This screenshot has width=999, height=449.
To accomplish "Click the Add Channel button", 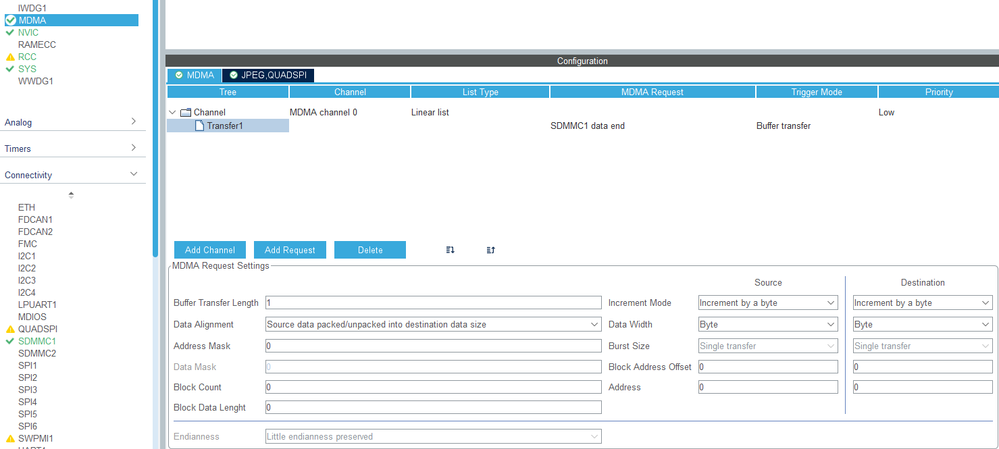I will coord(210,250).
